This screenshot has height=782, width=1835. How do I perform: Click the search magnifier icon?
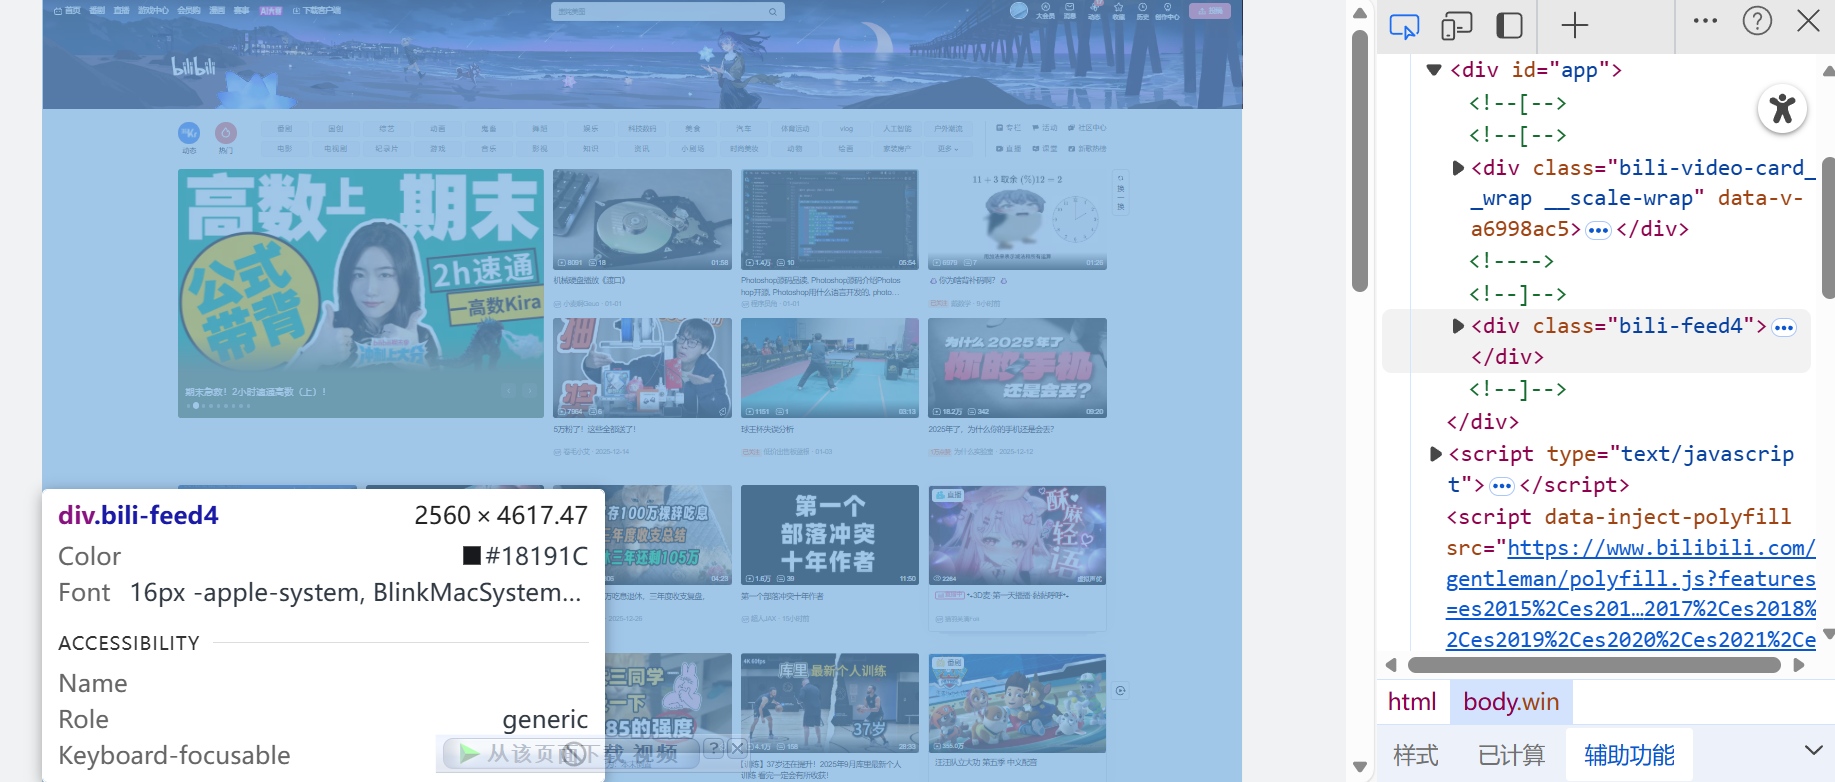click(773, 12)
